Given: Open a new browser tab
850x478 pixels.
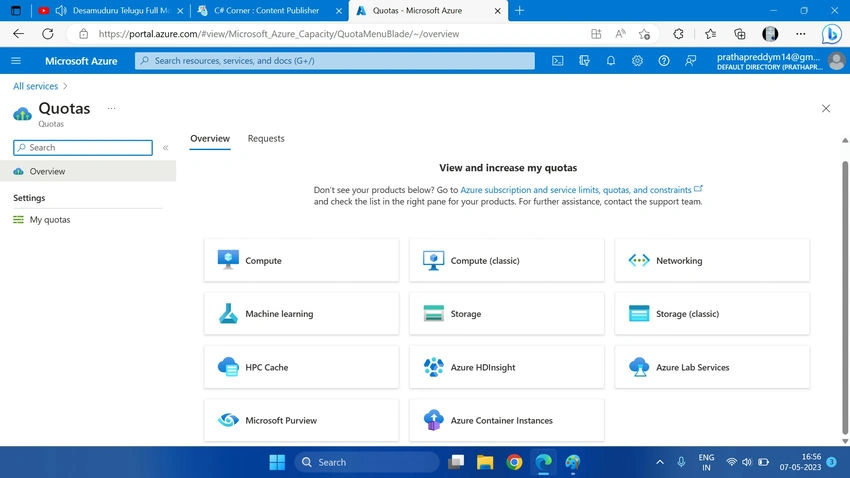Looking at the screenshot, I should tap(519, 10).
